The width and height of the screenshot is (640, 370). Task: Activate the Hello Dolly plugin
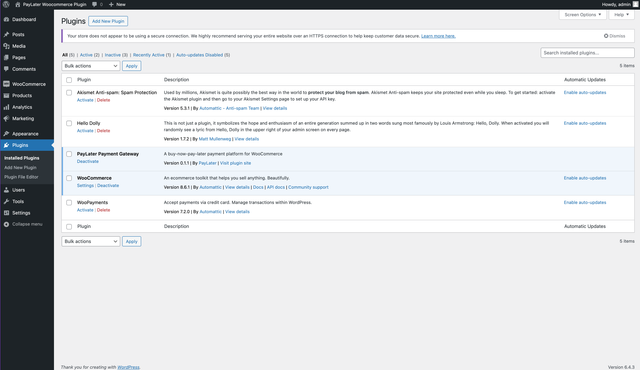85,131
